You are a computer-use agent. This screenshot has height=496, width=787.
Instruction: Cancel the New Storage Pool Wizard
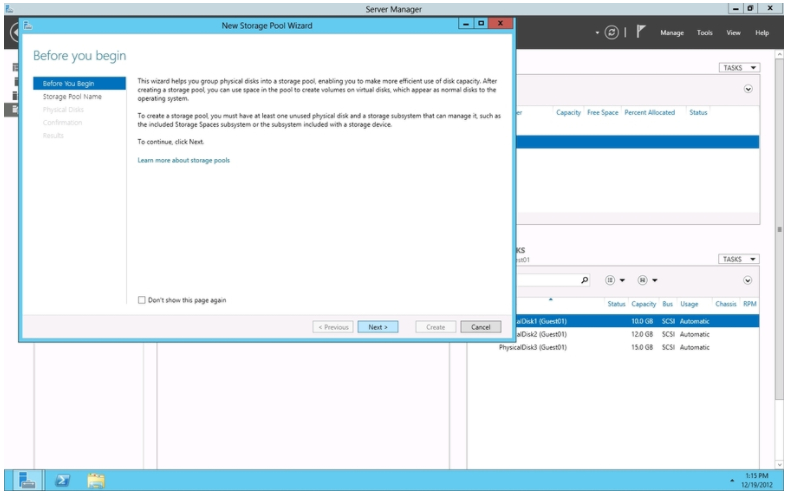click(480, 327)
